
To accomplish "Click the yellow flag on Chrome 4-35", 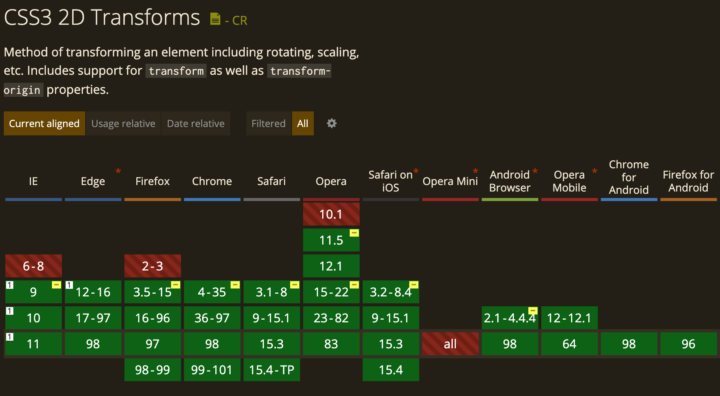I will click(235, 285).
